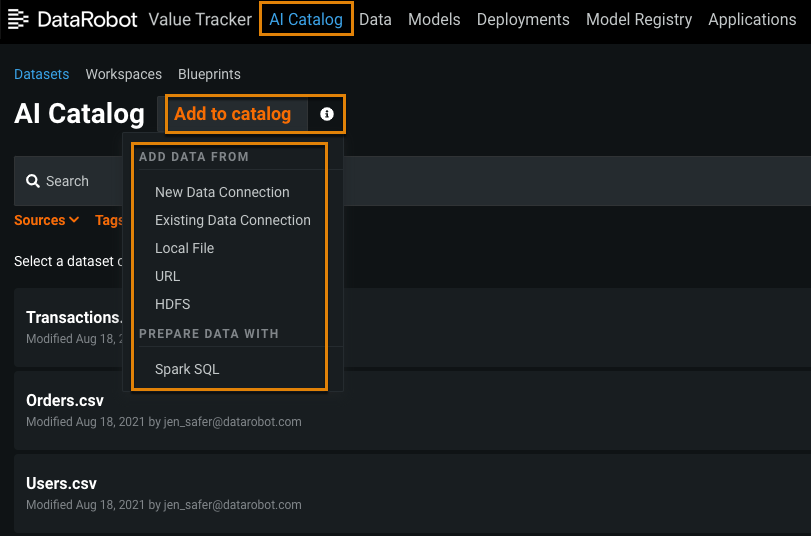
Task: Open the Orders.csv dataset
Action: [x=65, y=401]
